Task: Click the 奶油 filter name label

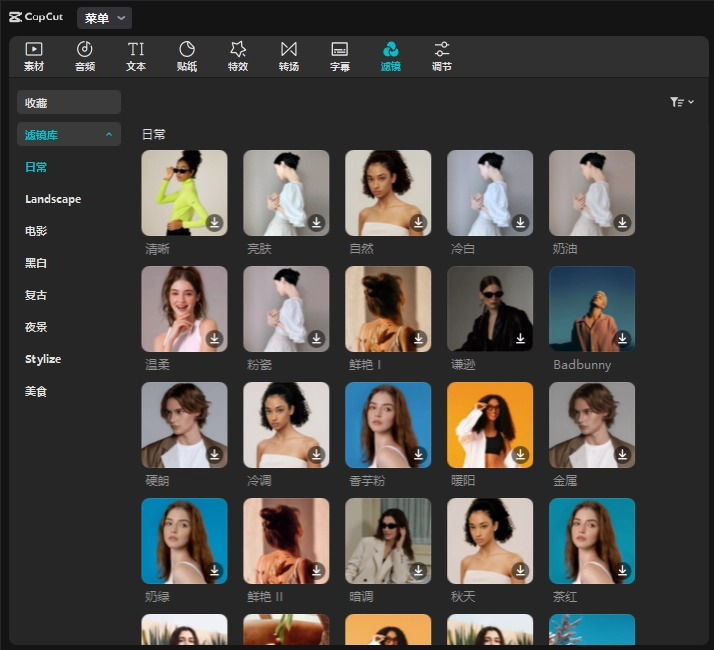Action: [x=565, y=249]
